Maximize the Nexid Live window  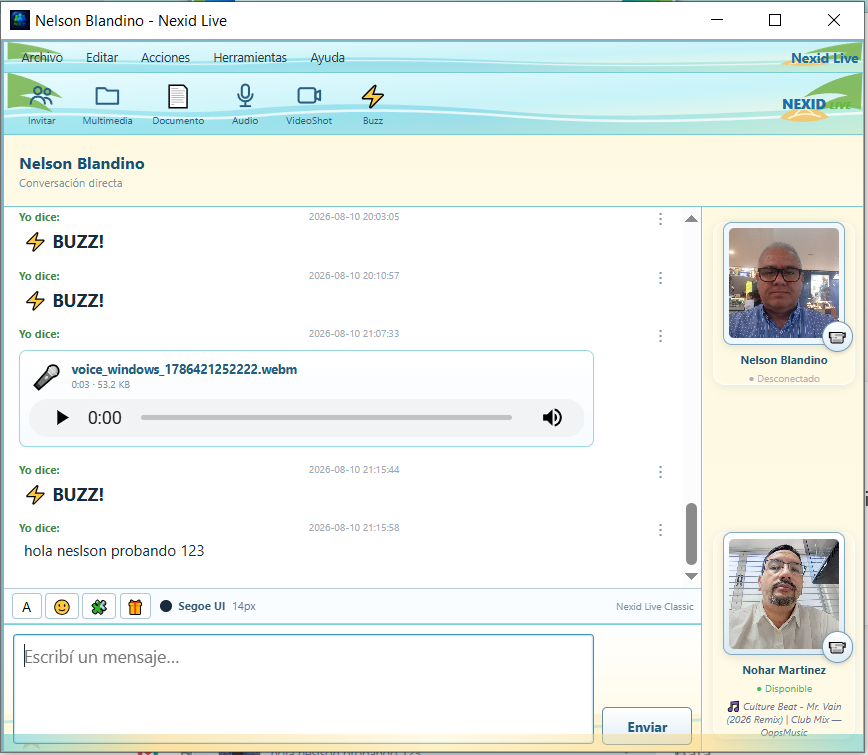point(775,20)
